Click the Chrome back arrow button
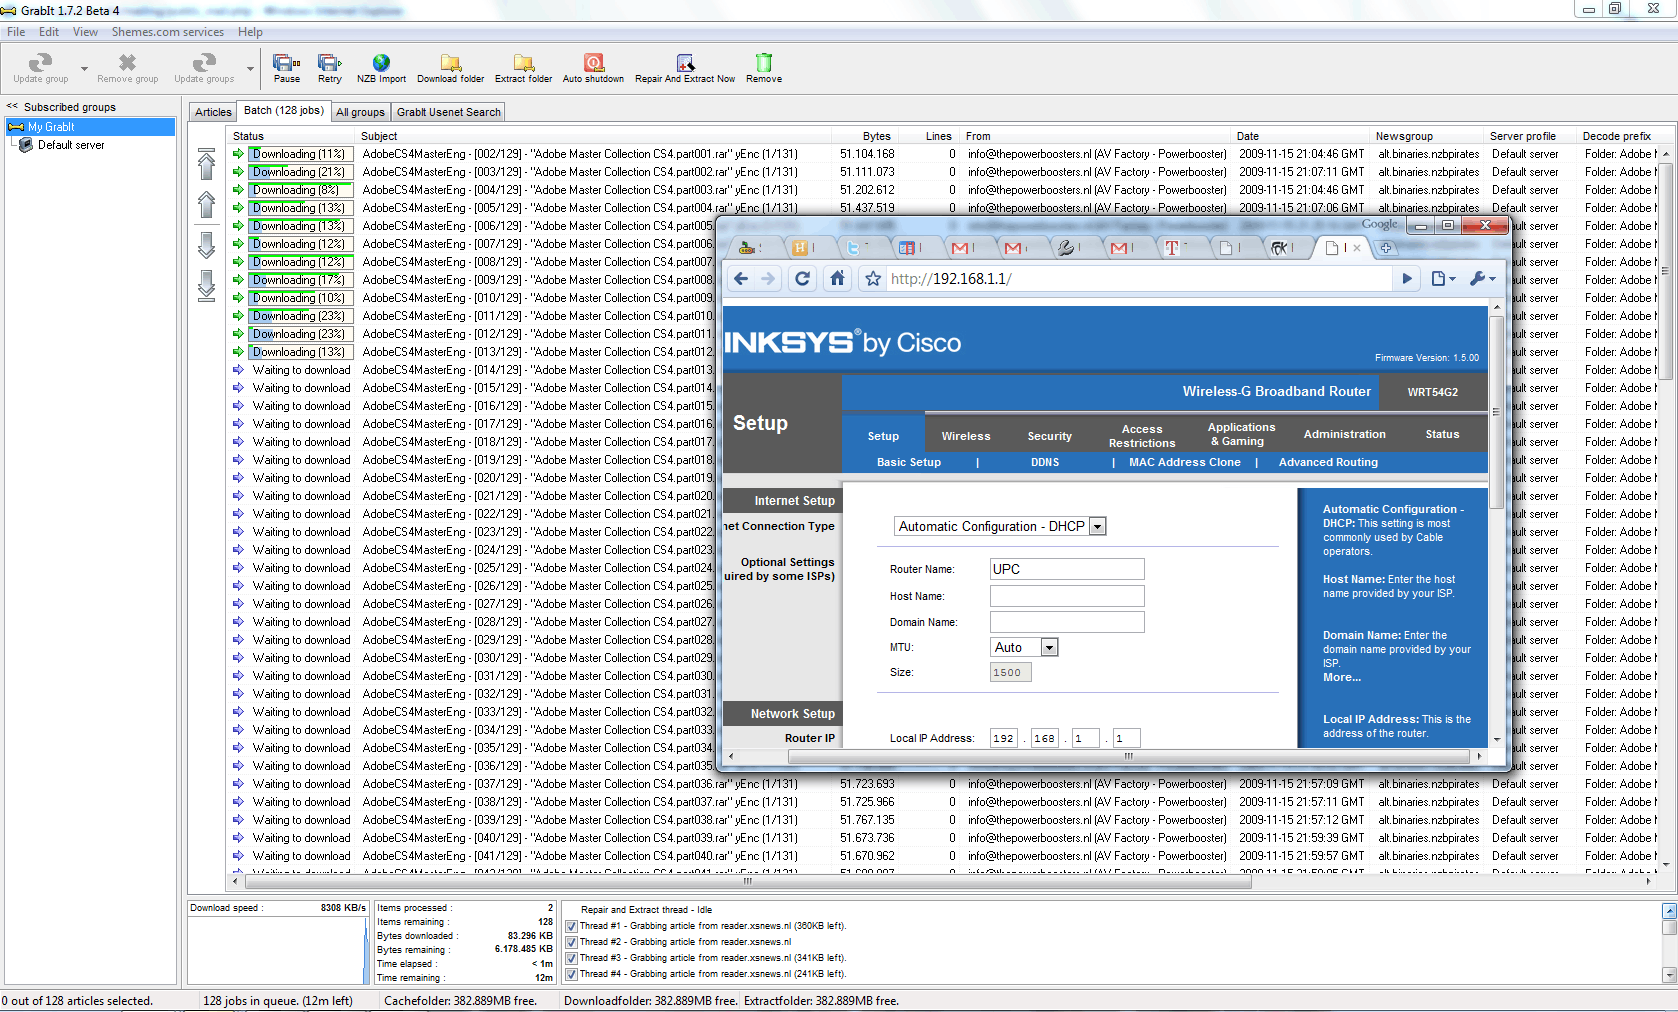This screenshot has height=1012, width=1678. (x=741, y=279)
